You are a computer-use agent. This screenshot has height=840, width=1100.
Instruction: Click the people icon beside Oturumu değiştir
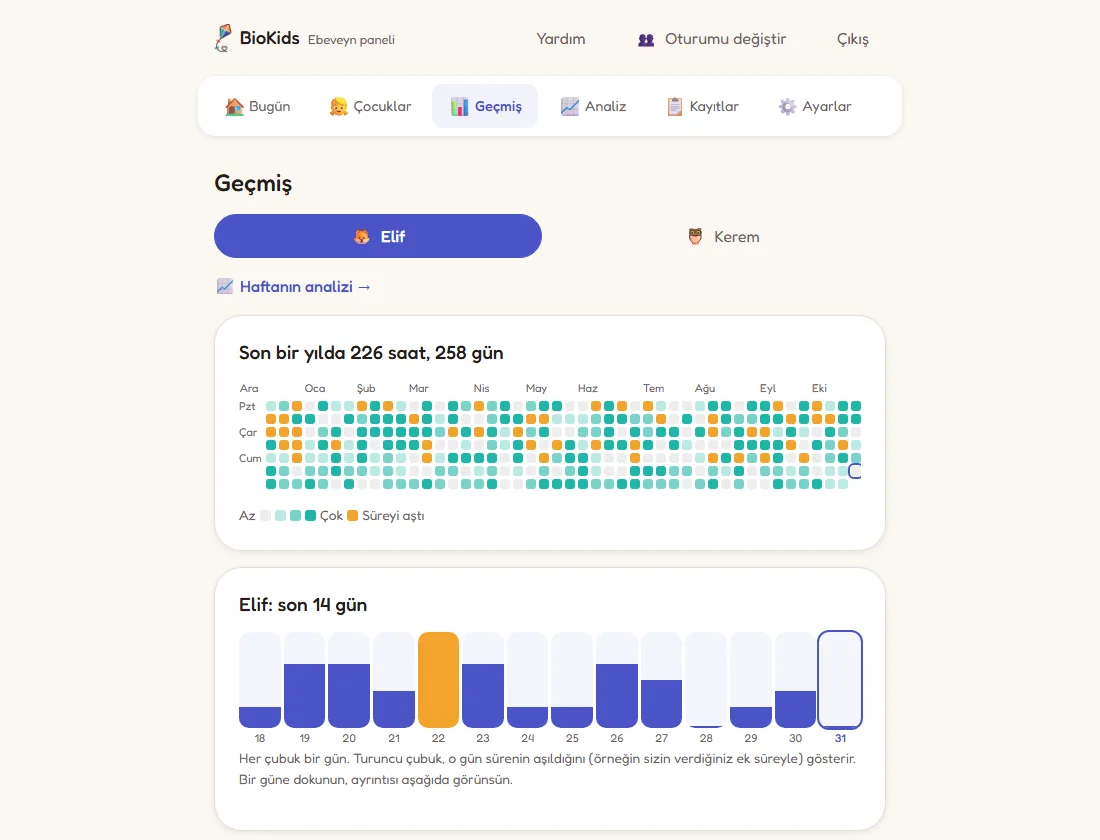(646, 40)
